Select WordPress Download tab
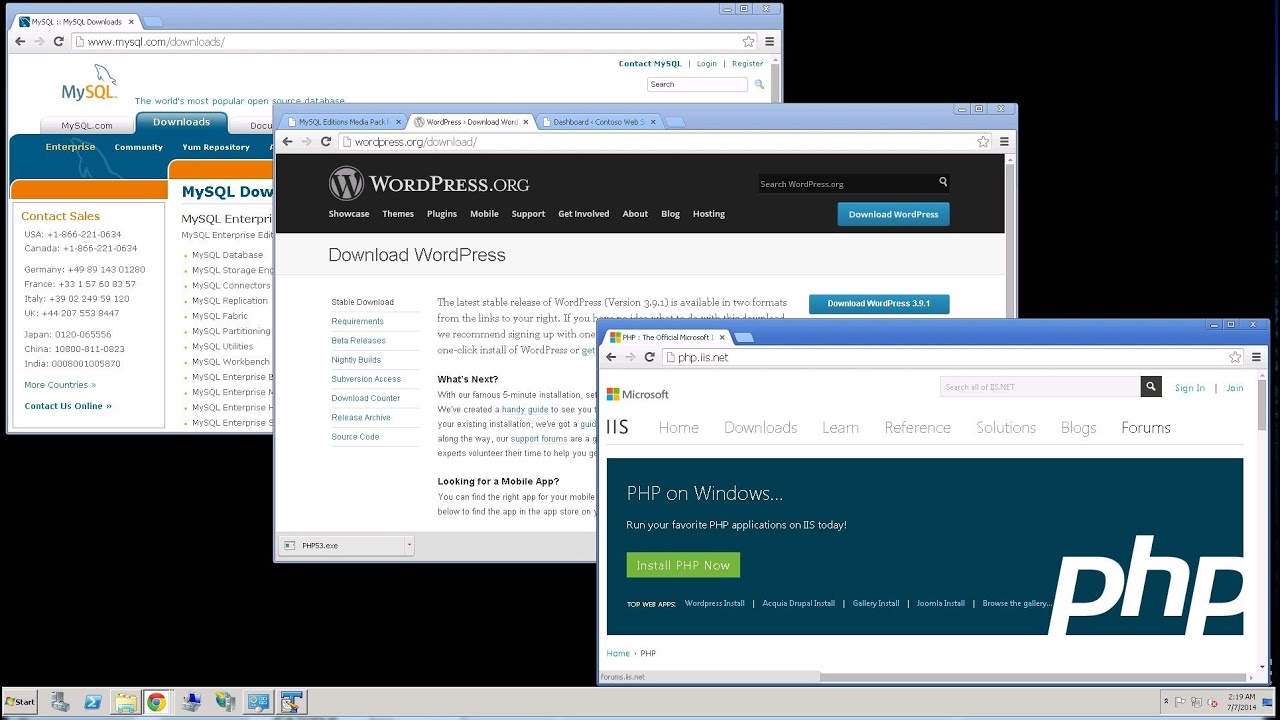This screenshot has width=1280, height=720. [470, 122]
